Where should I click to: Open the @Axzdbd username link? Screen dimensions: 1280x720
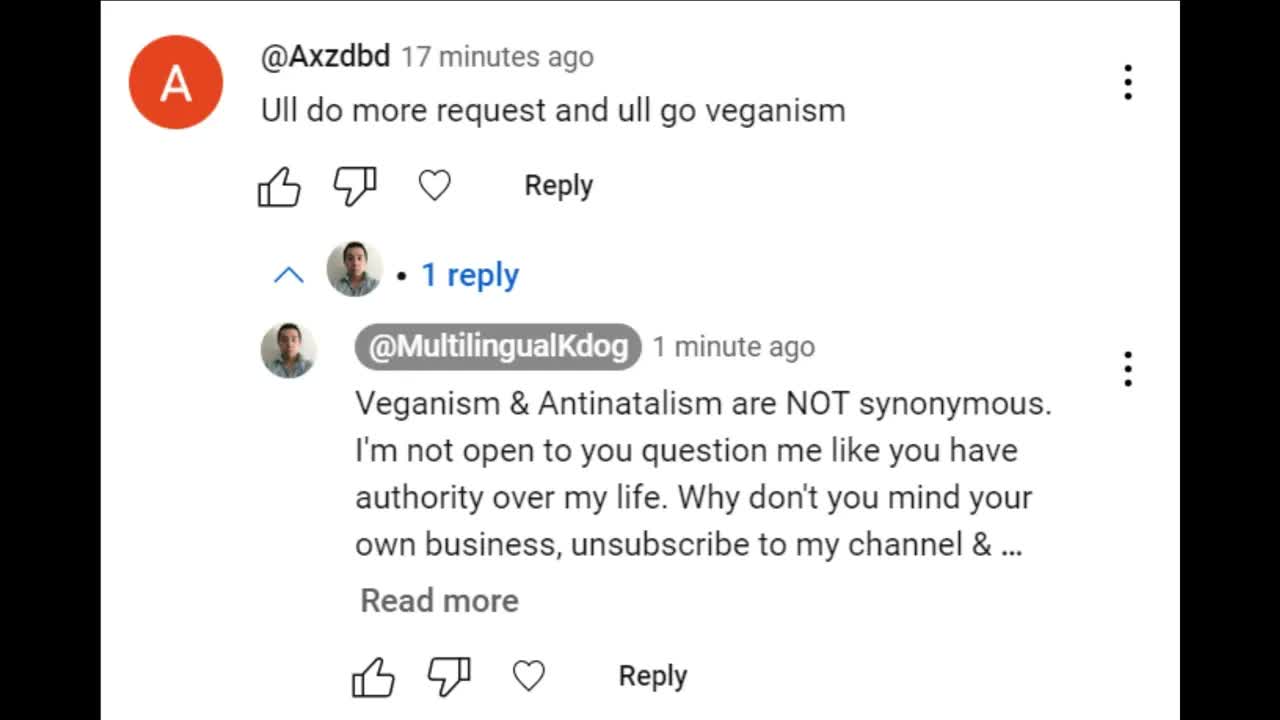(x=325, y=57)
